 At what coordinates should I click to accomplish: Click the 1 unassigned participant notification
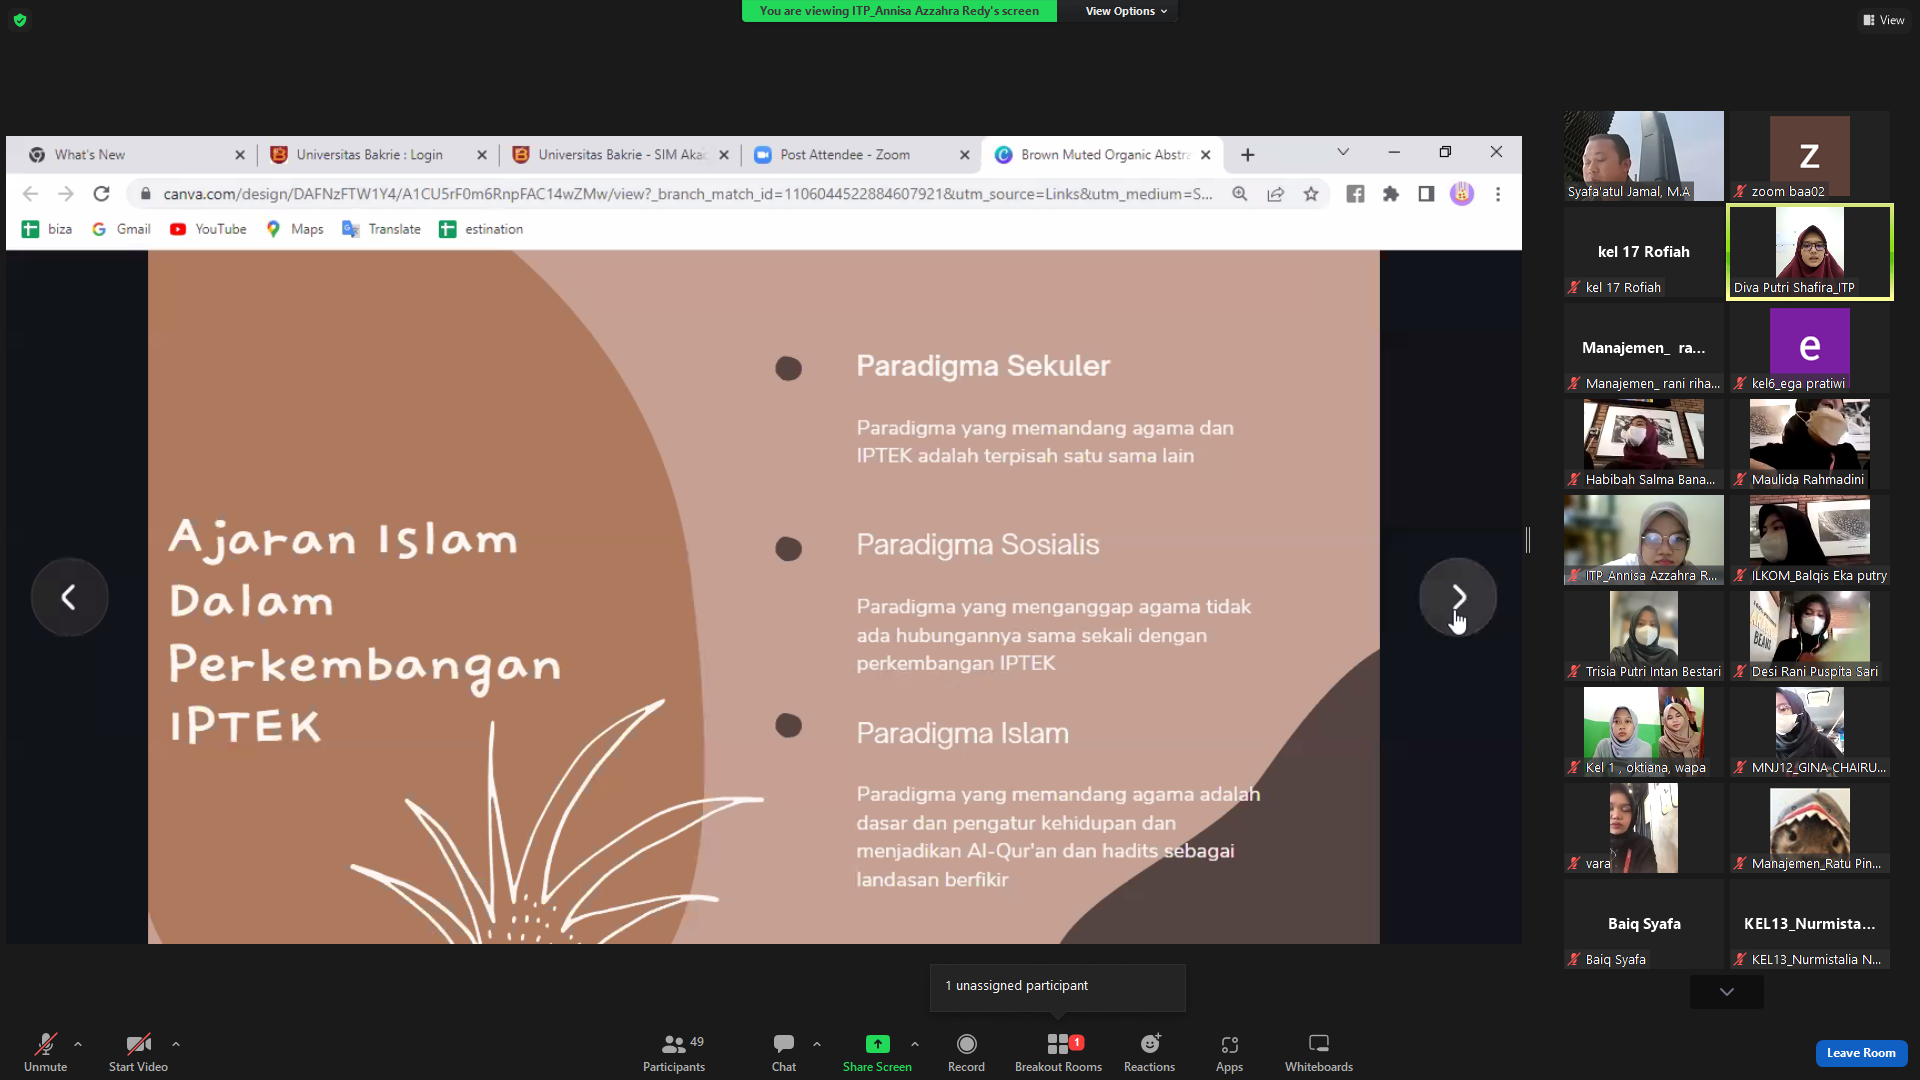pyautogui.click(x=1058, y=987)
